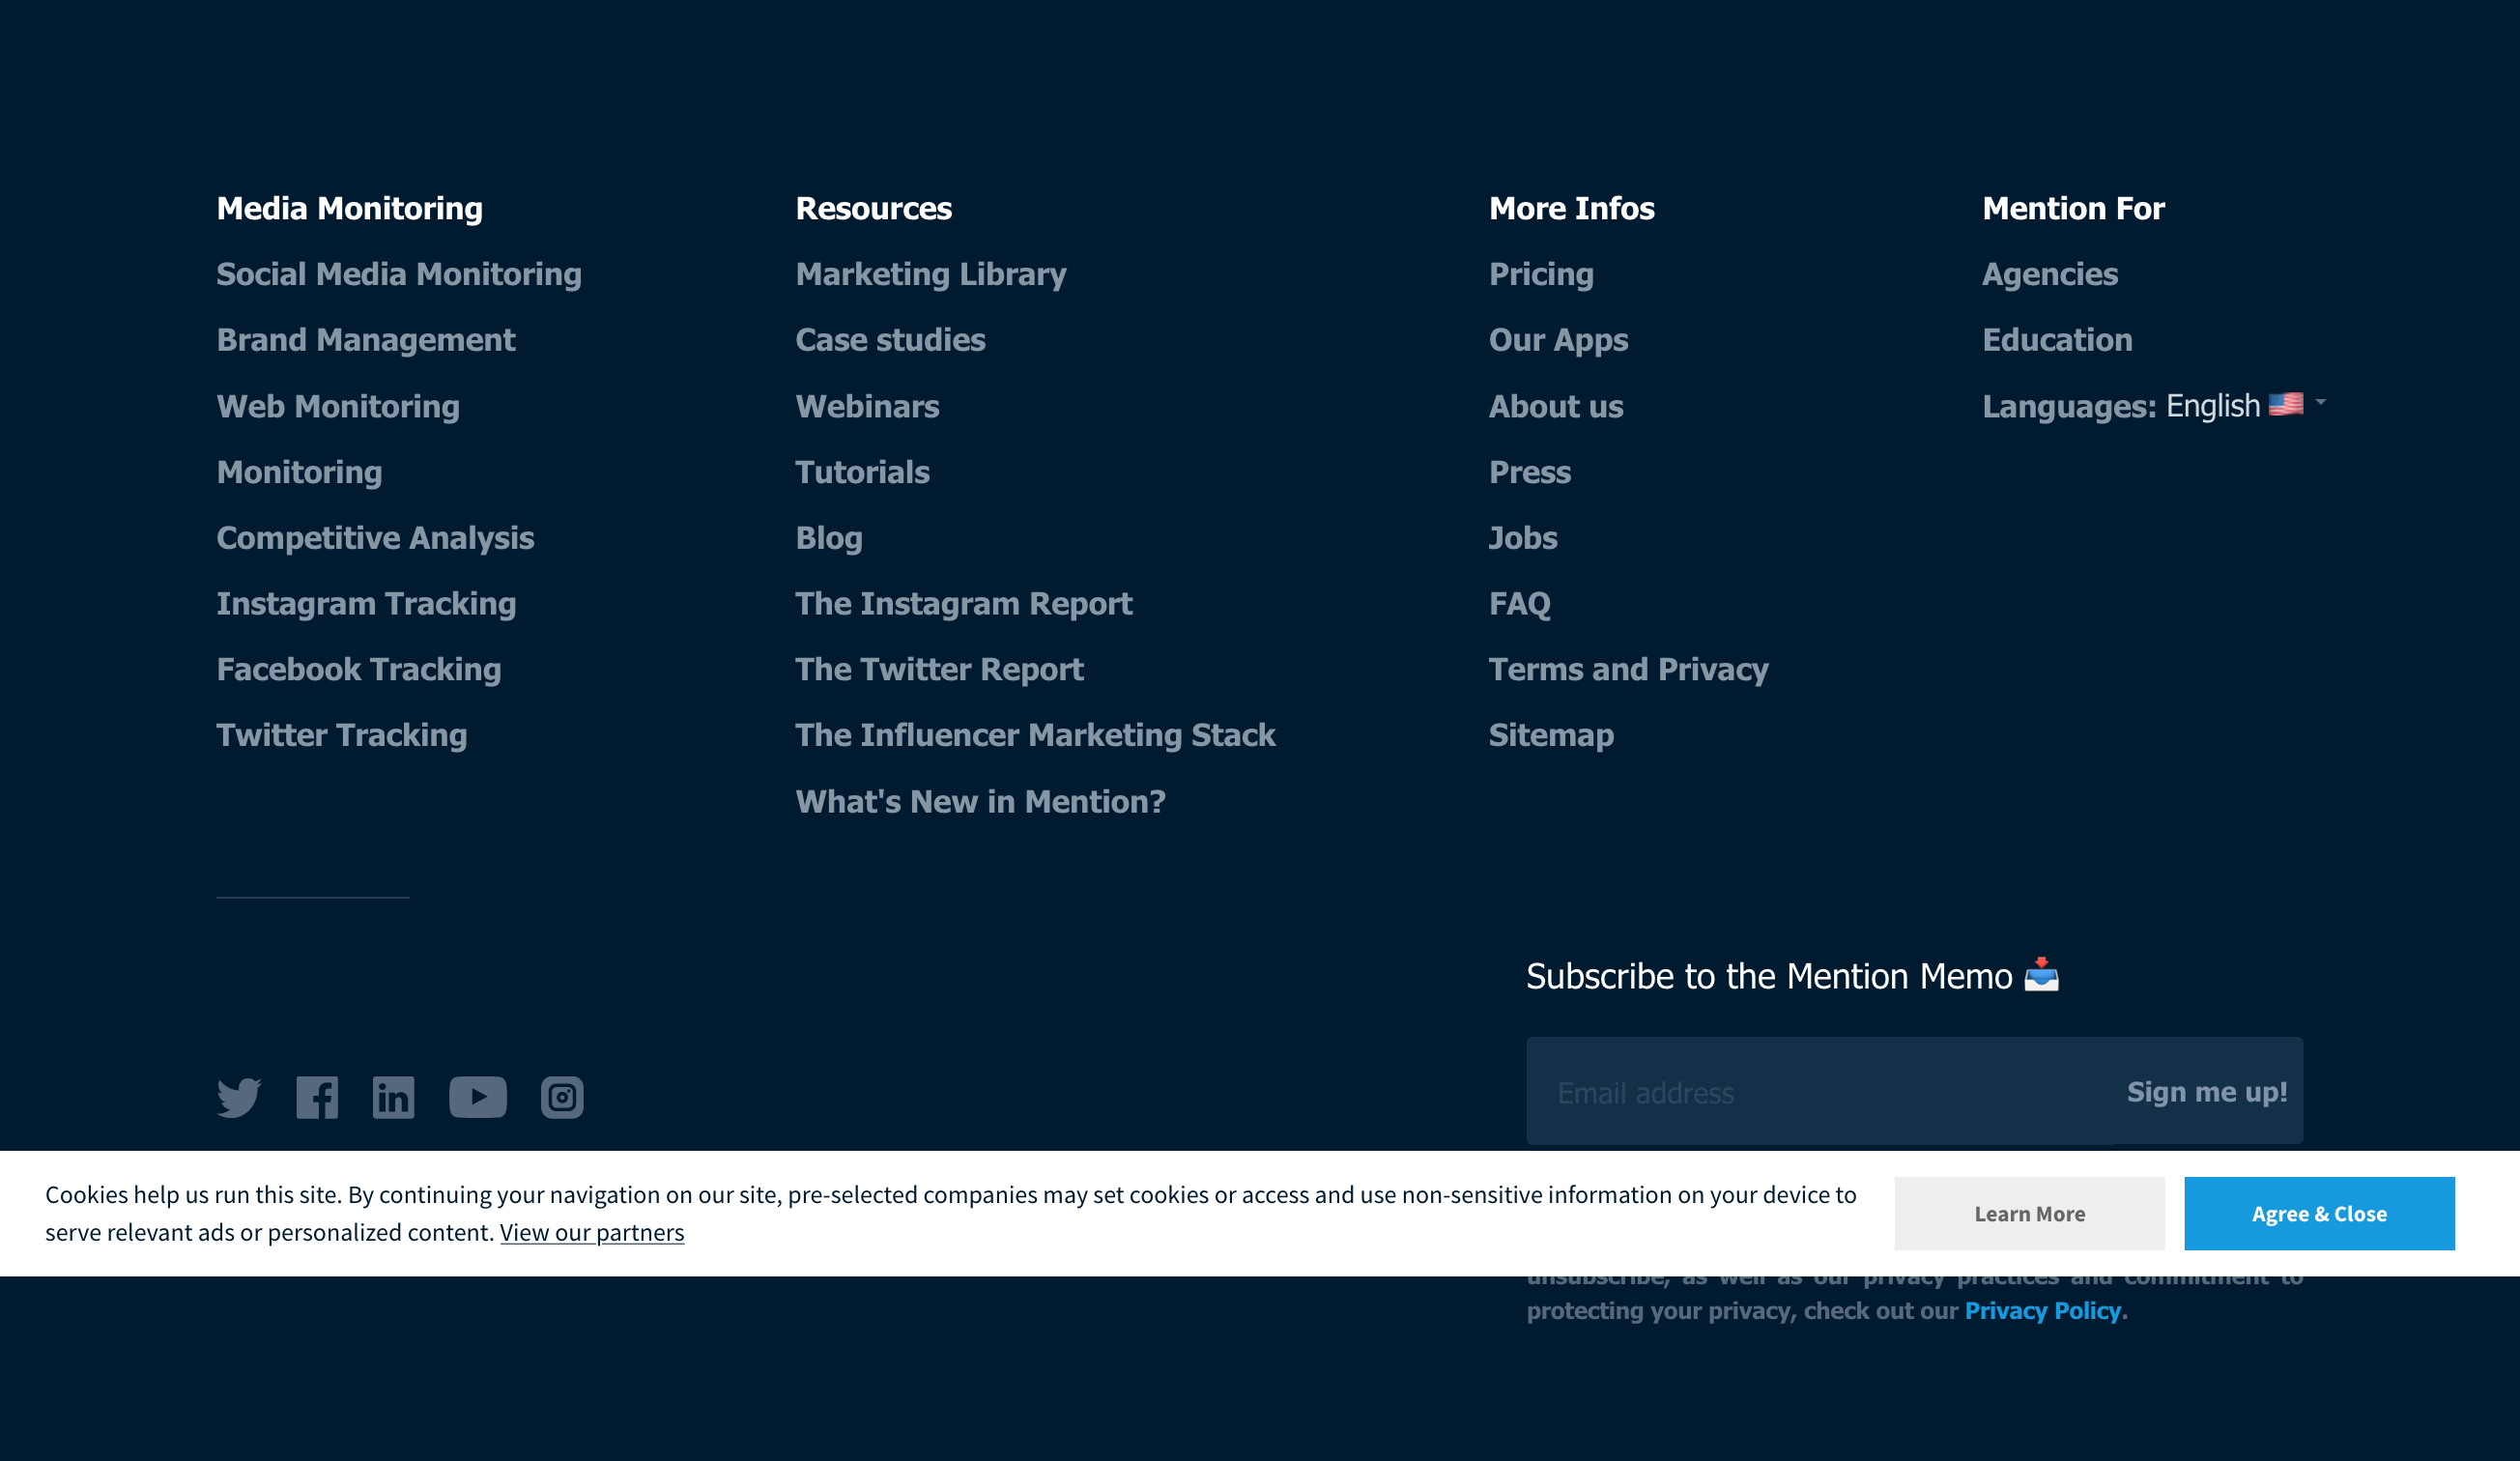Click Subscribe to the Mention Memo heading

(1792, 976)
